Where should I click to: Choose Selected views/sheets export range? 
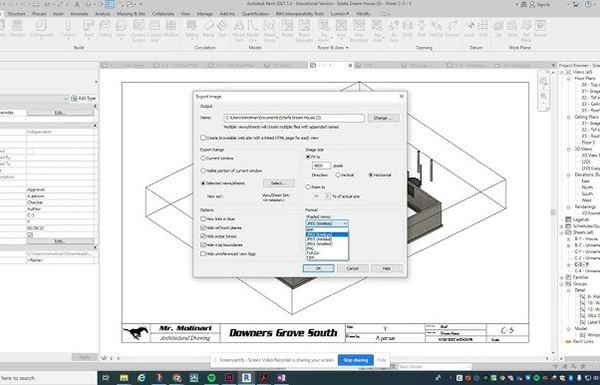(x=203, y=183)
